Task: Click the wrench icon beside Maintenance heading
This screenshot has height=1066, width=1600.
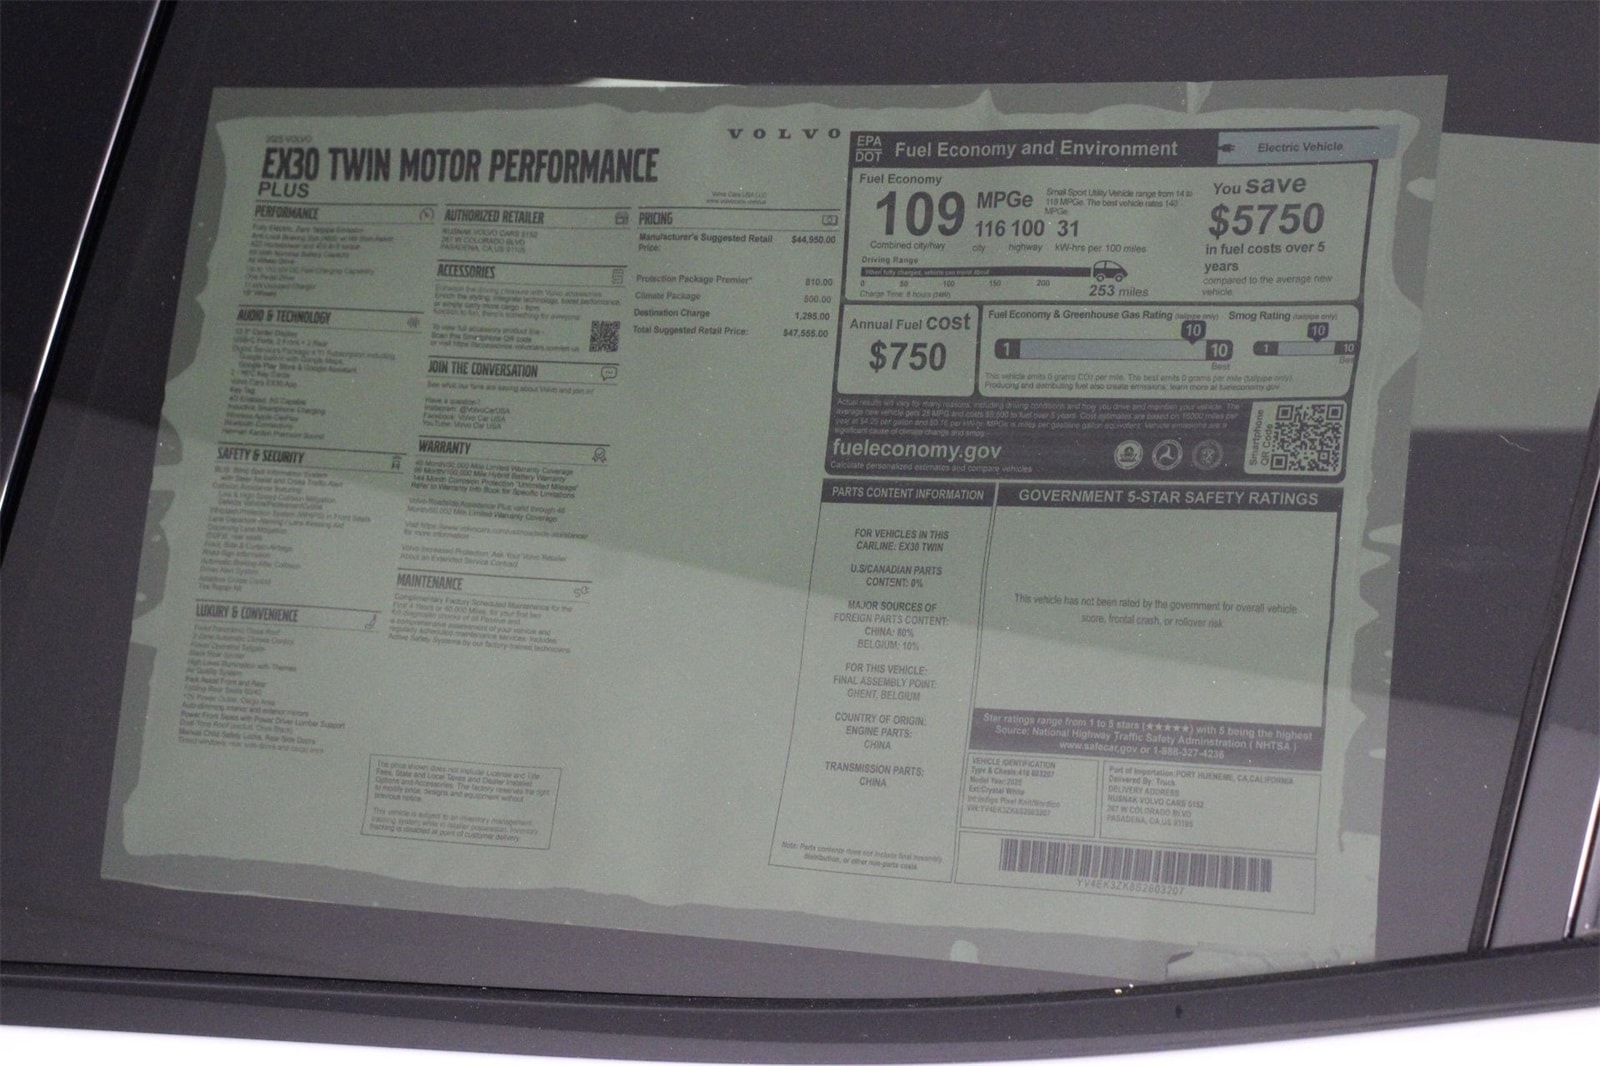Action: pos(580,590)
